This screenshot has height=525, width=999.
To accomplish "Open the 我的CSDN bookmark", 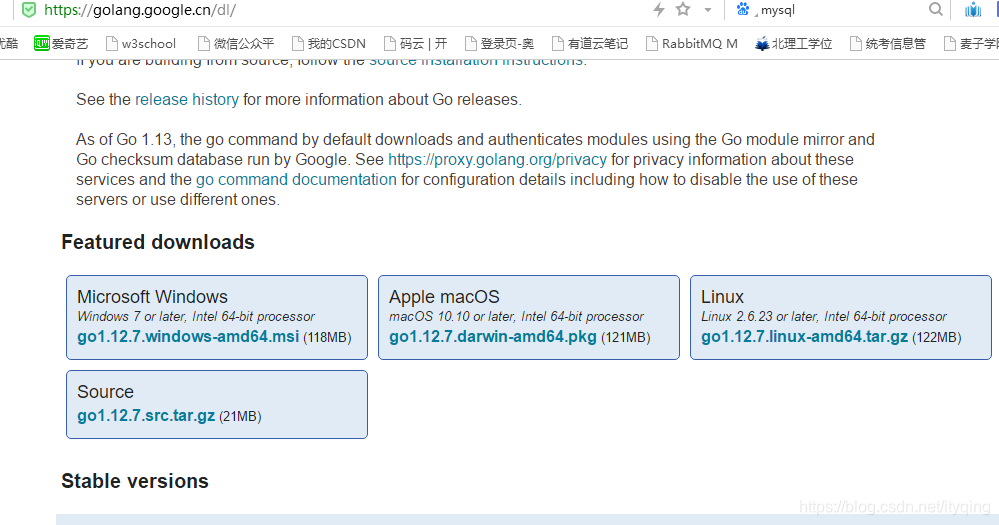I will click(x=329, y=43).
